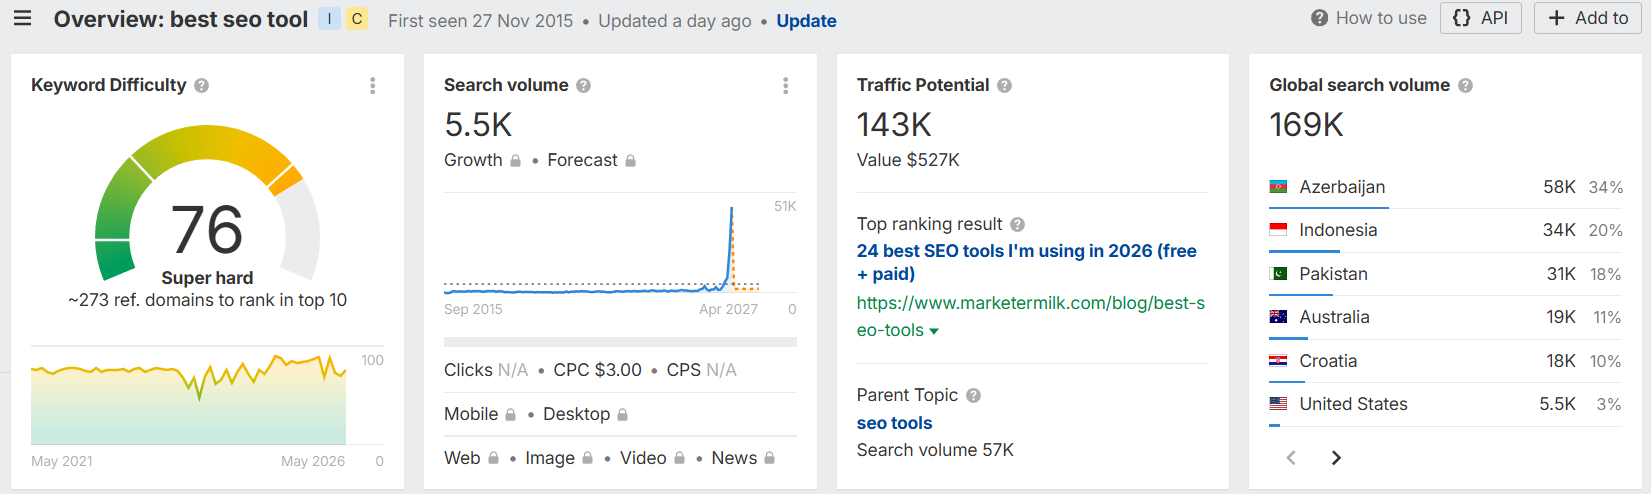Image resolution: width=1651 pixels, height=494 pixels.
Task: Click the Image lock icon
Action: [x=587, y=458]
